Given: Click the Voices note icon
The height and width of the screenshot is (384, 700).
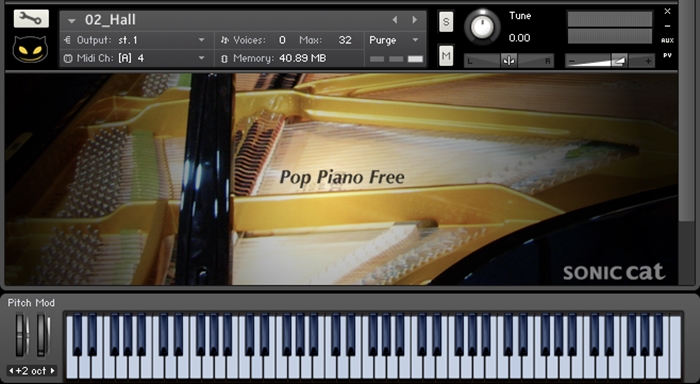Looking at the screenshot, I should pyautogui.click(x=225, y=40).
